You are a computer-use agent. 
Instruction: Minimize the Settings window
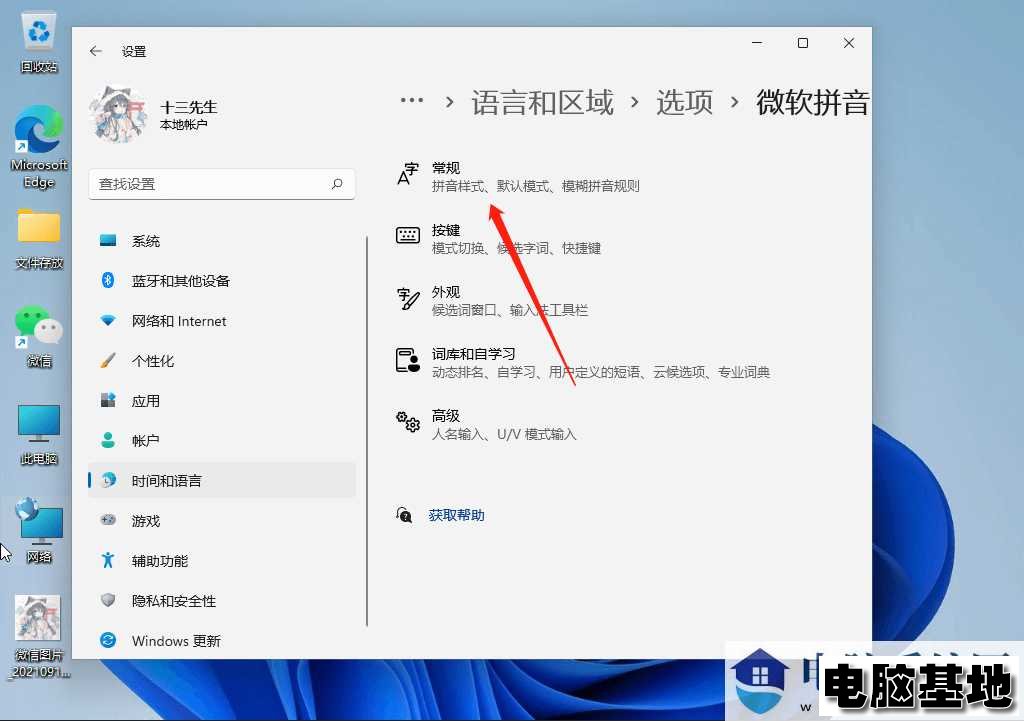(757, 42)
